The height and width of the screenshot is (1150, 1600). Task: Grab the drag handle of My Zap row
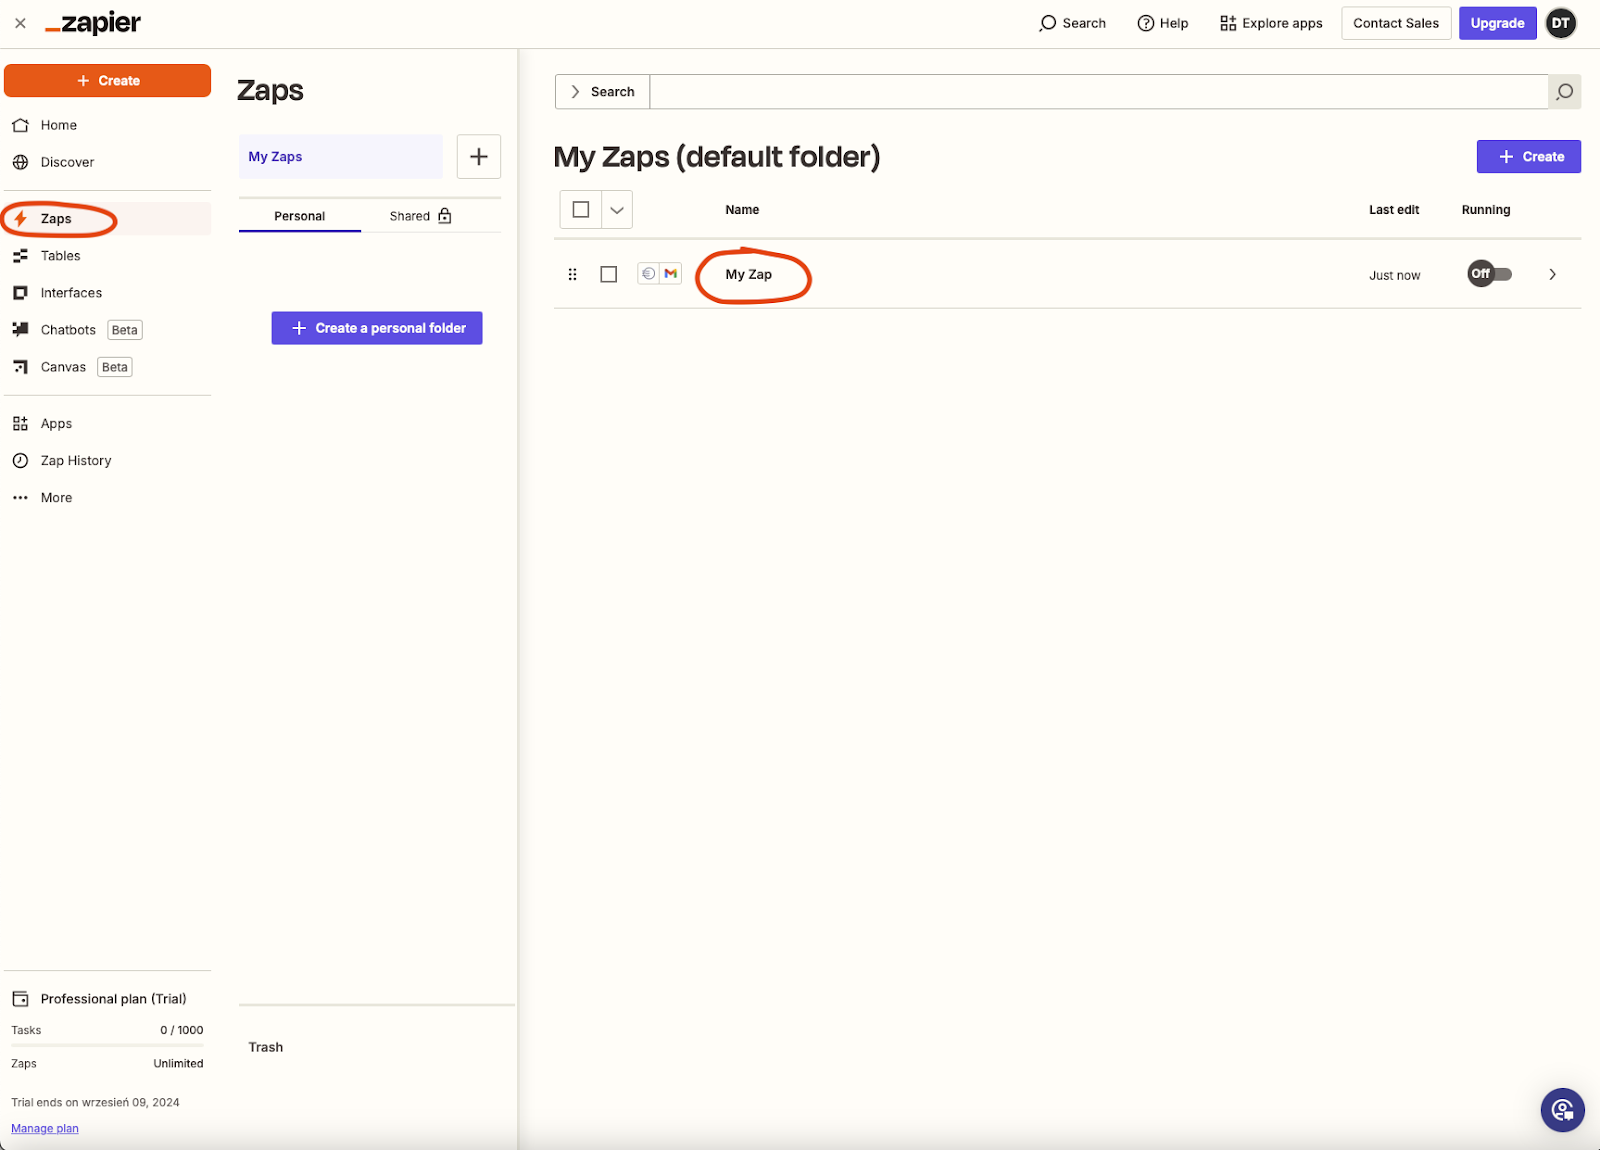(x=573, y=274)
